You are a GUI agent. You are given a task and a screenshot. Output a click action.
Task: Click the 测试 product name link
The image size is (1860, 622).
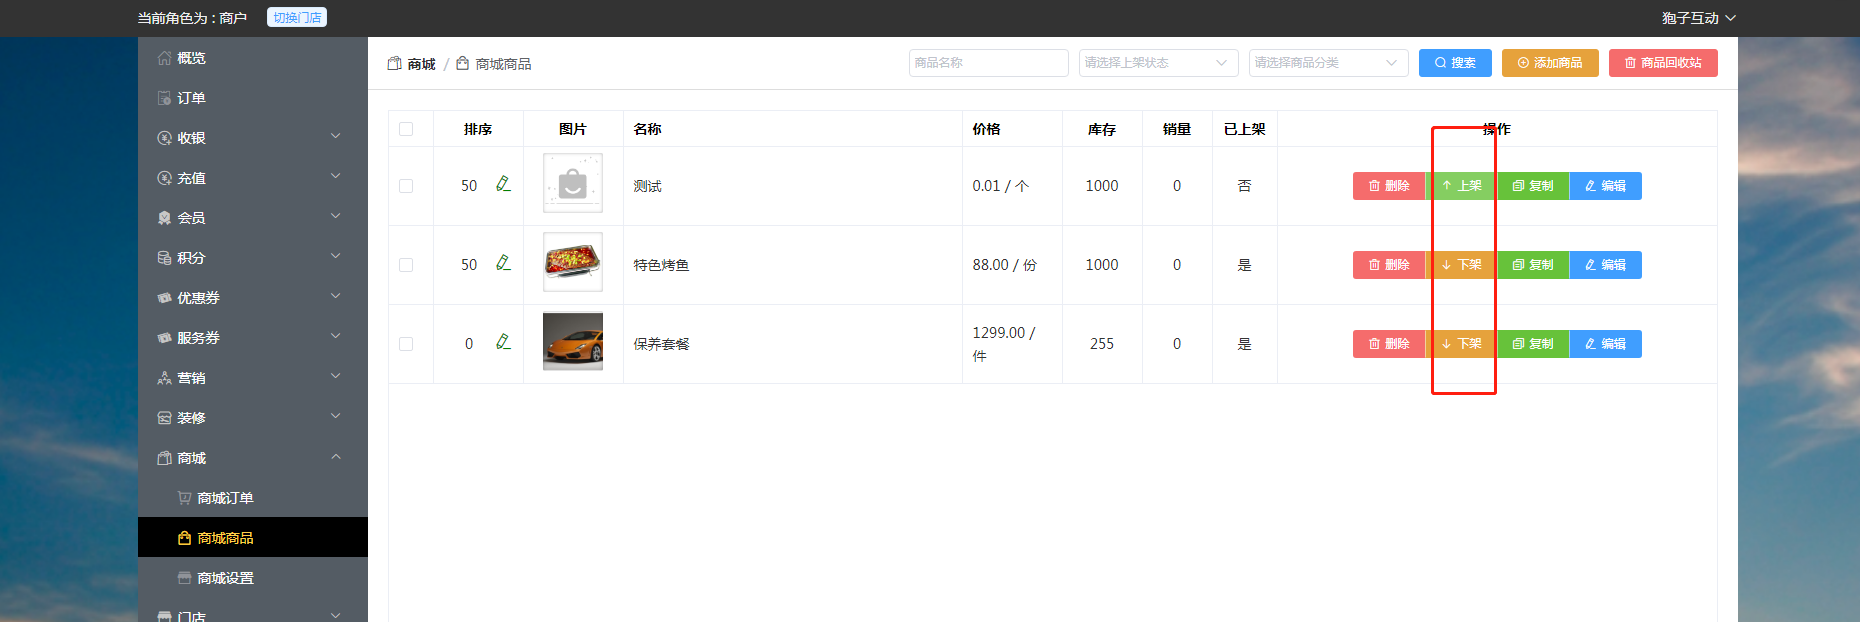click(x=647, y=186)
